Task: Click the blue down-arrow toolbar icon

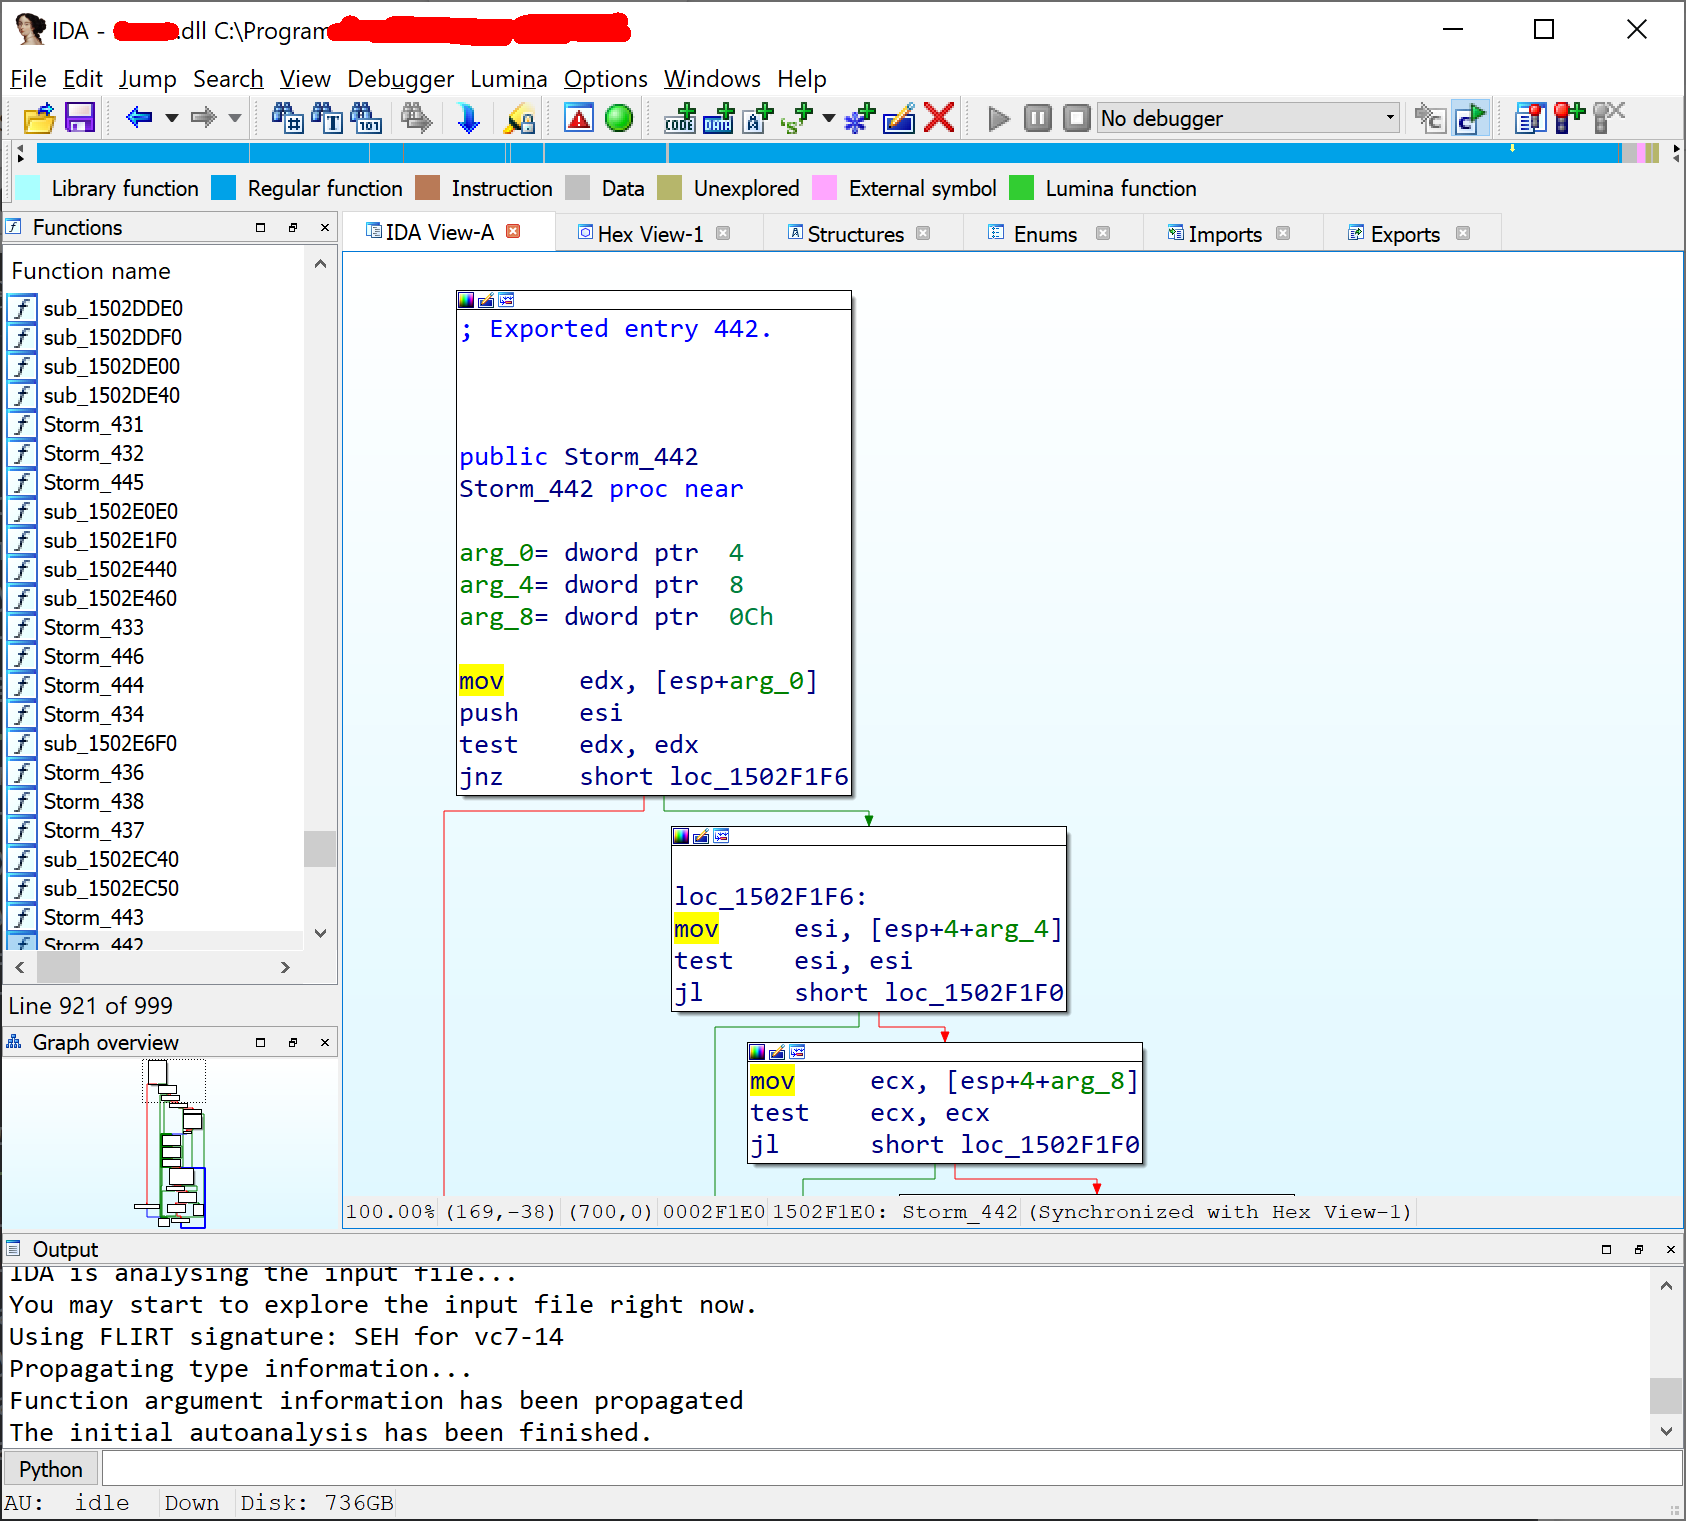Action: pyautogui.click(x=468, y=118)
